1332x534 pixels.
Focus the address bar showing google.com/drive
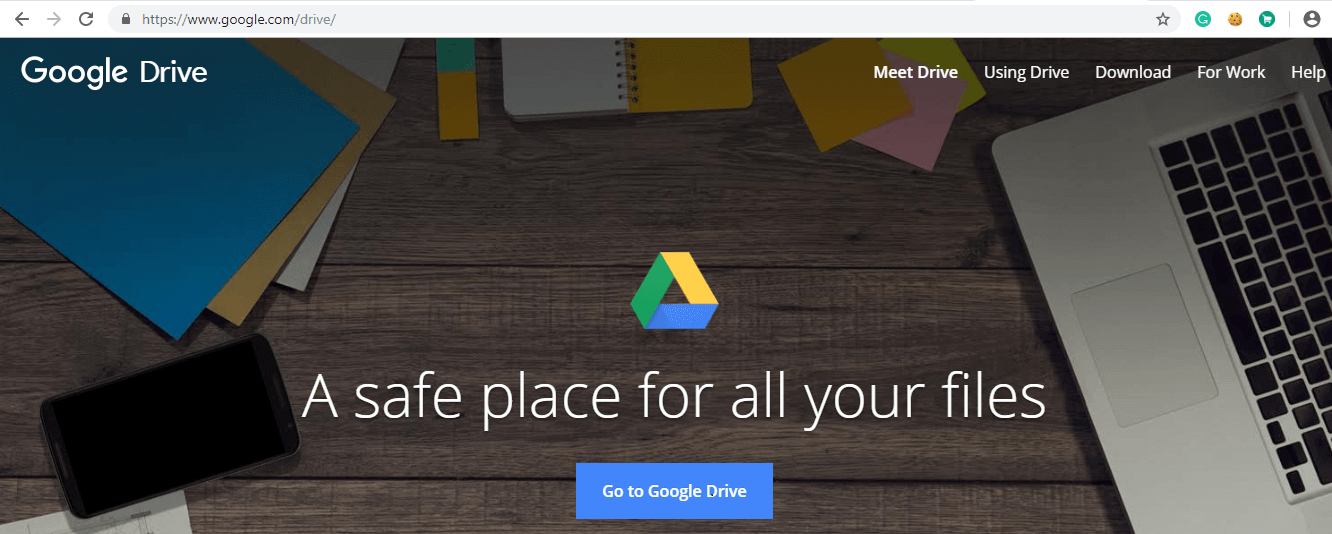[x=640, y=19]
